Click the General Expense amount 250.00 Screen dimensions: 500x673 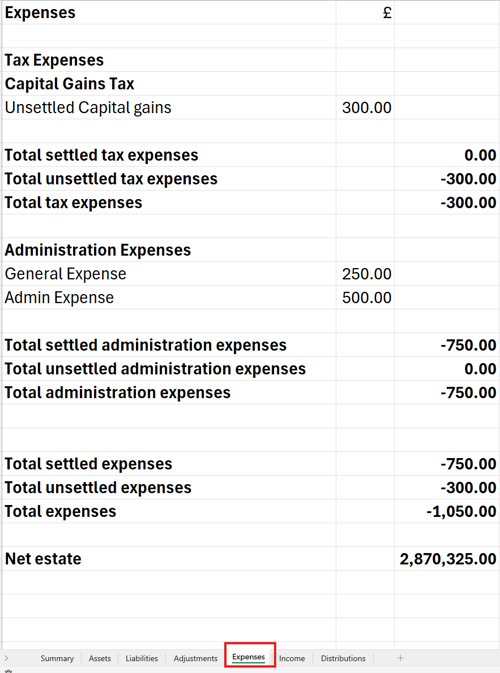point(365,274)
